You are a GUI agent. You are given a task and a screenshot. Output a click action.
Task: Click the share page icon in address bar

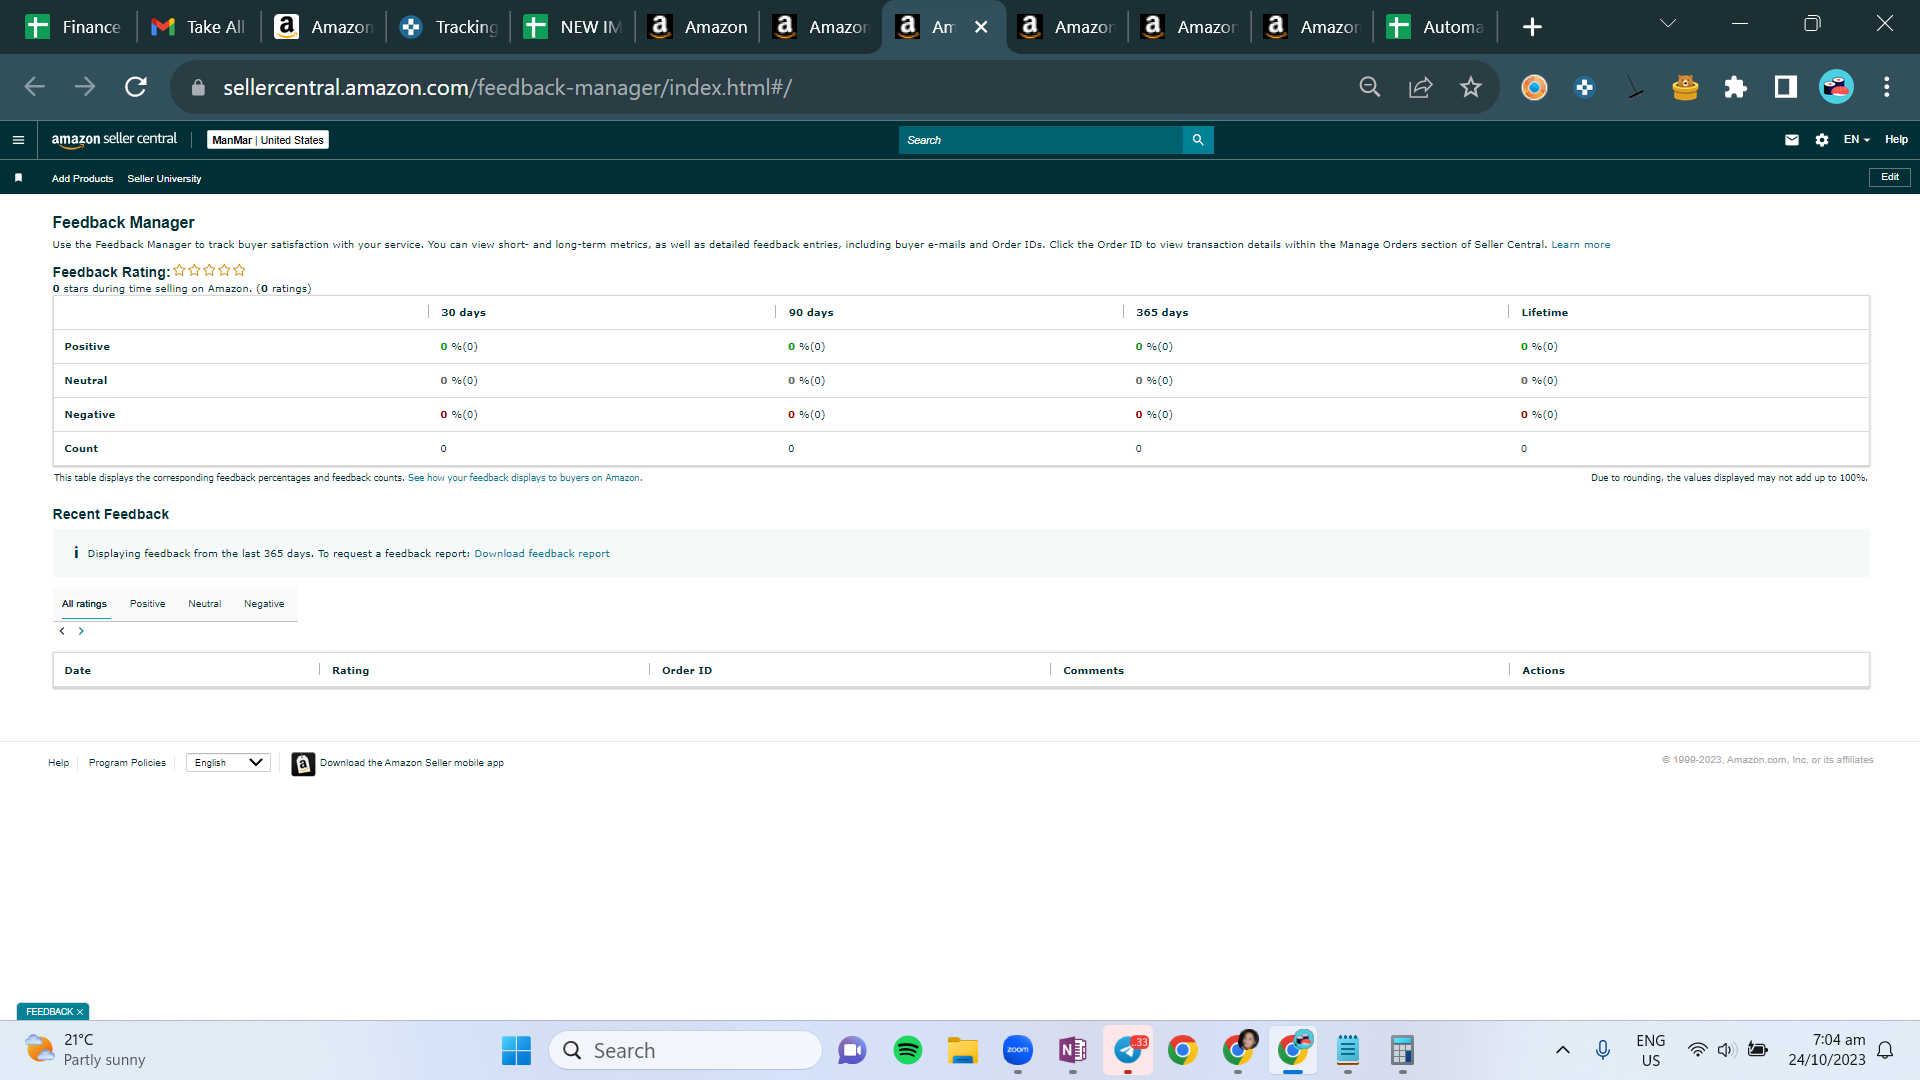click(1420, 87)
